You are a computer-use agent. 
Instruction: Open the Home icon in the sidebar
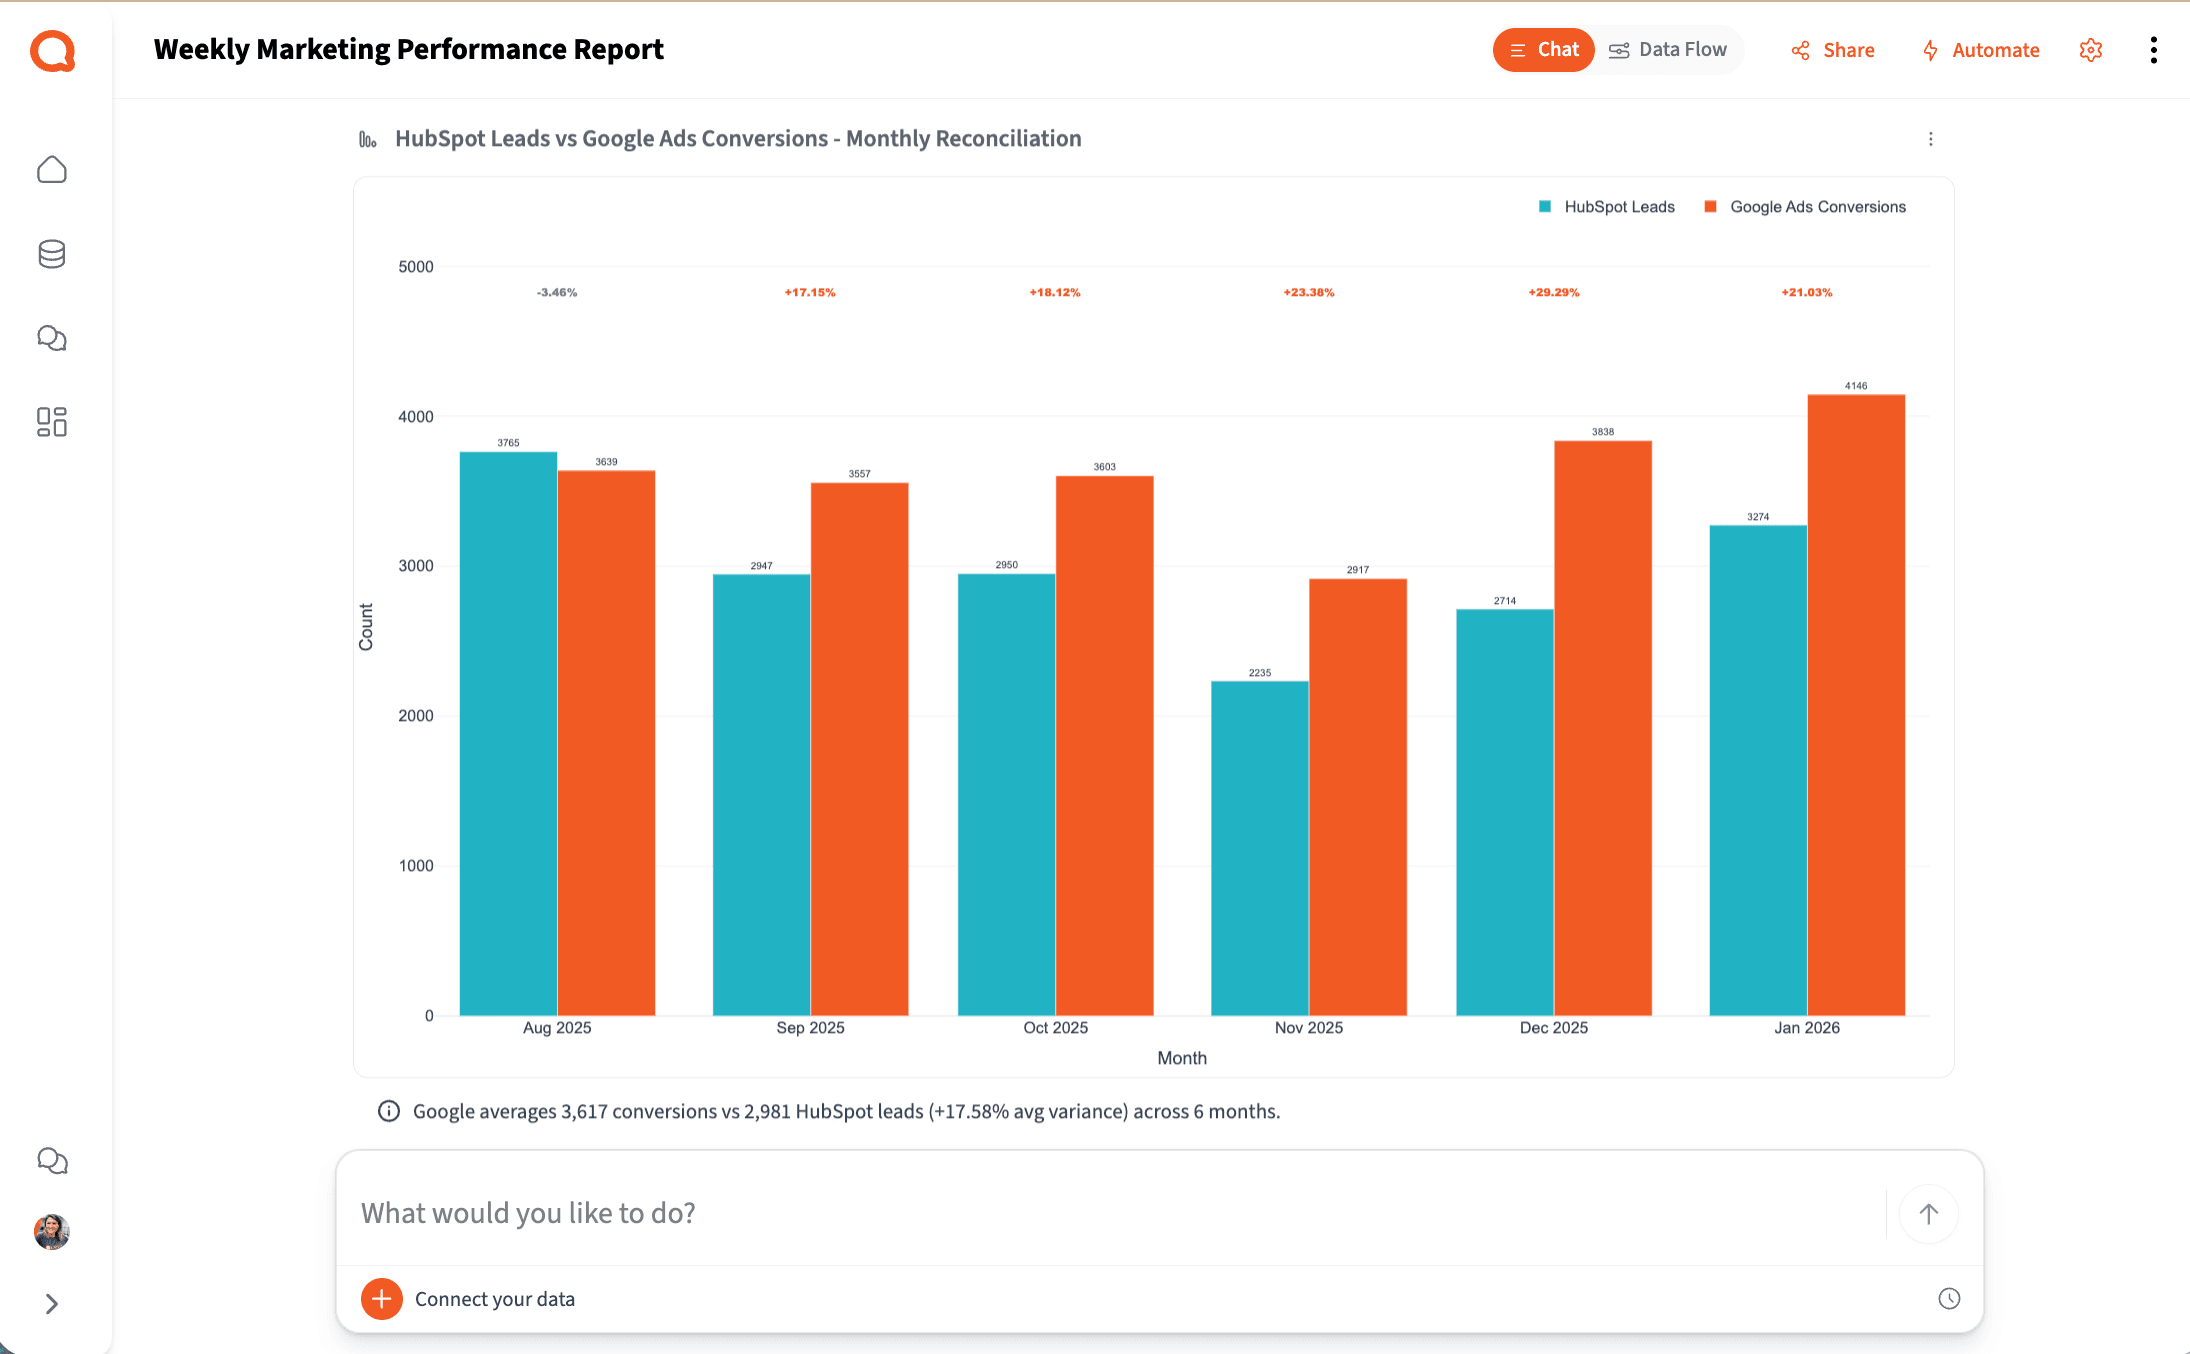coord(52,169)
